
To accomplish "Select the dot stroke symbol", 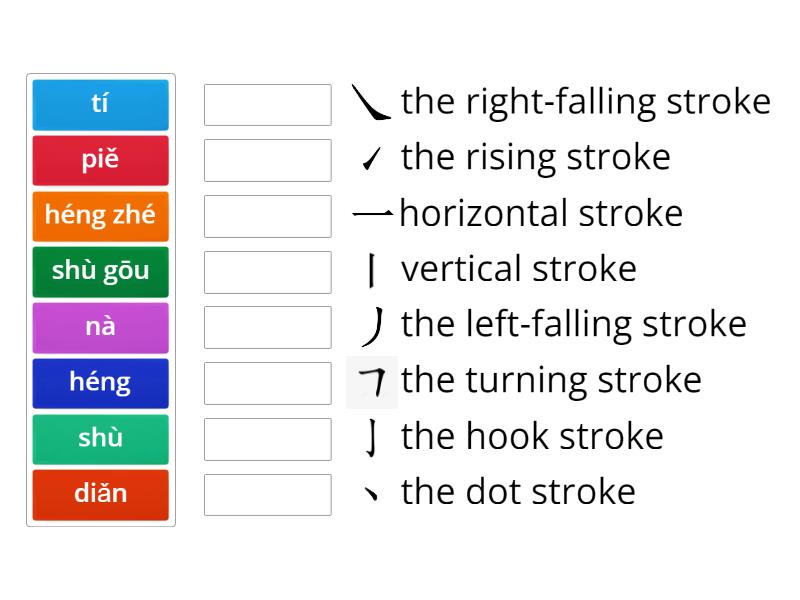I will [x=371, y=491].
